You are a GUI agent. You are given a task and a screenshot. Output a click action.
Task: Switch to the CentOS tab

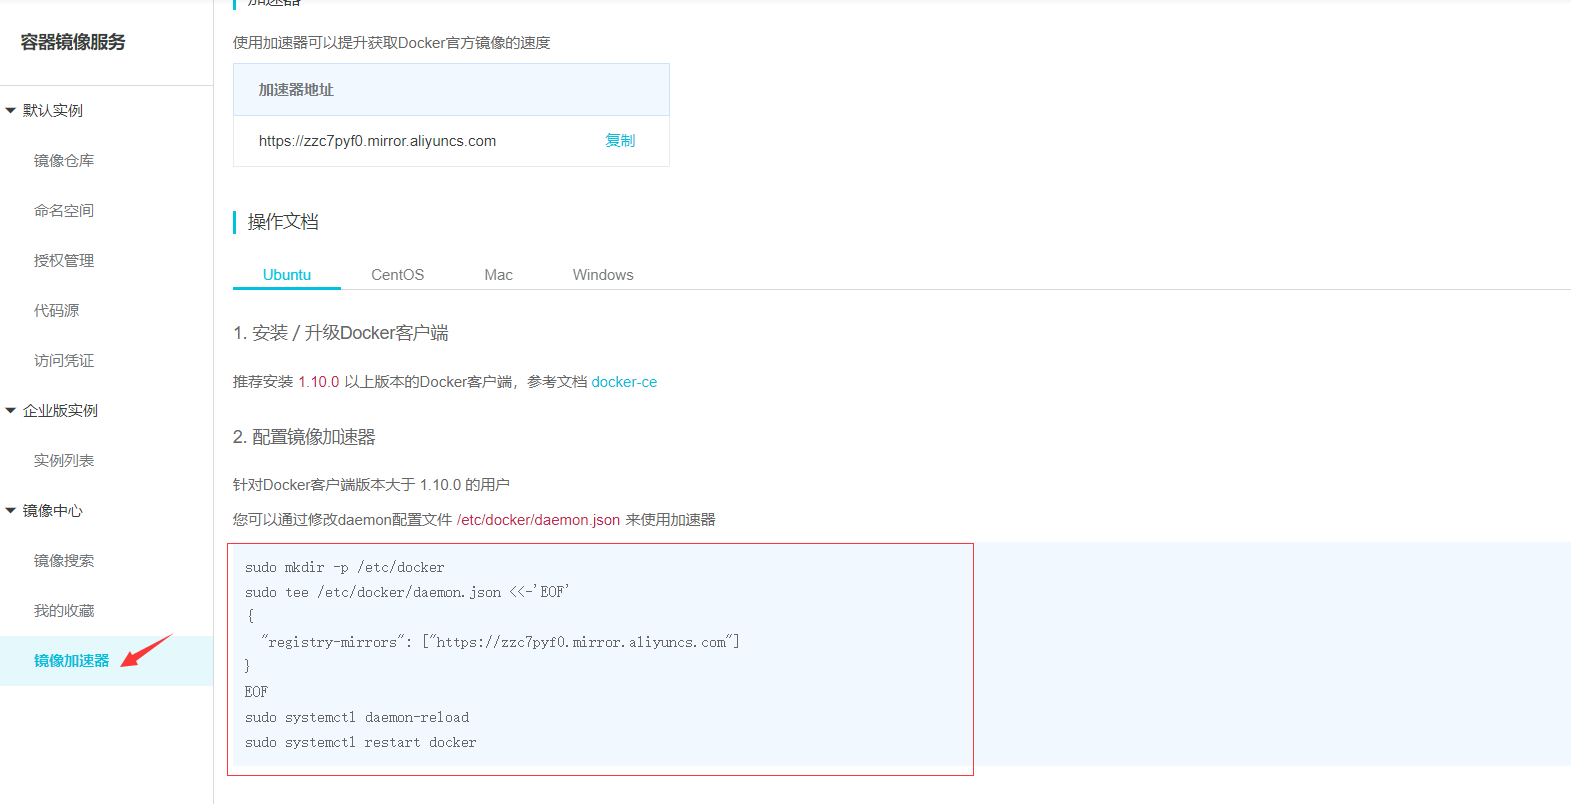coord(398,274)
